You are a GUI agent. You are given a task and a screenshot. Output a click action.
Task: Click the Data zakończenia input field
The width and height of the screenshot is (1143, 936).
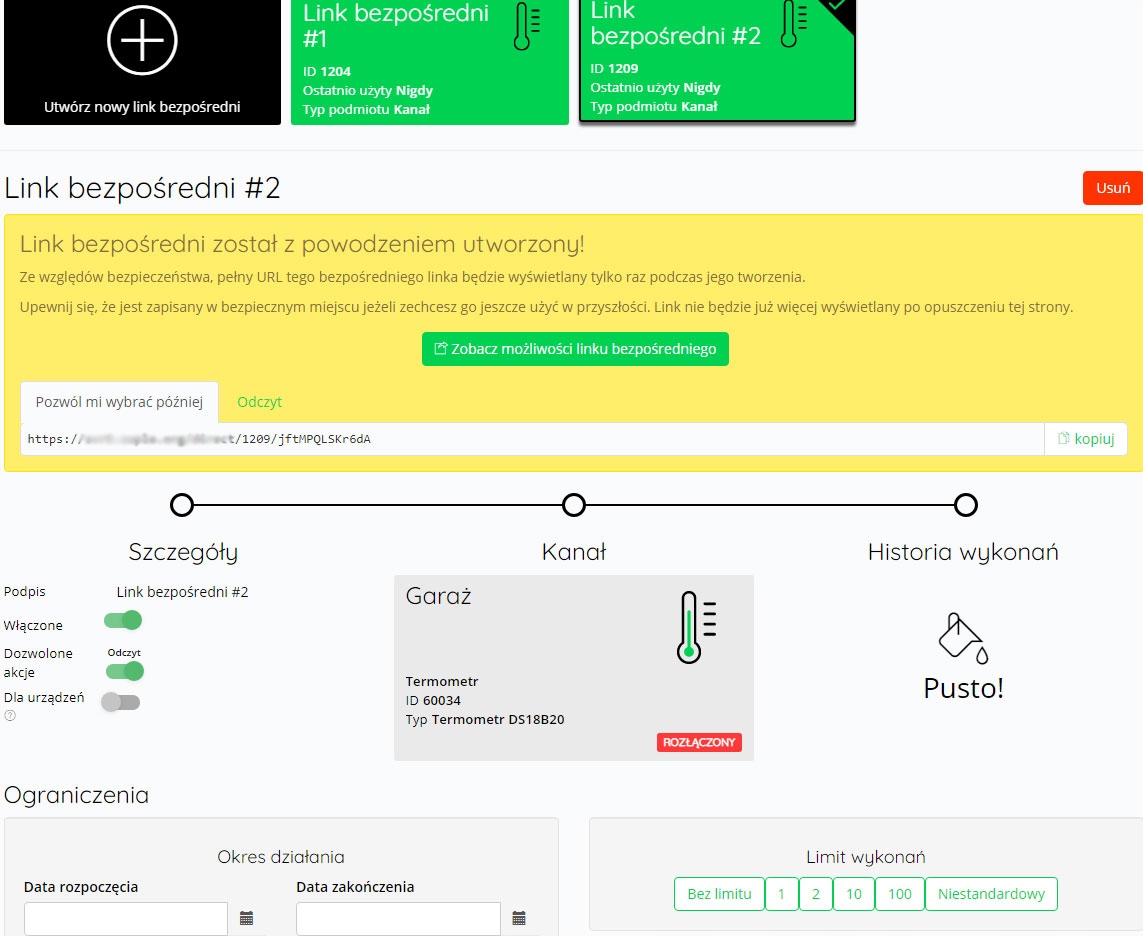(x=399, y=919)
